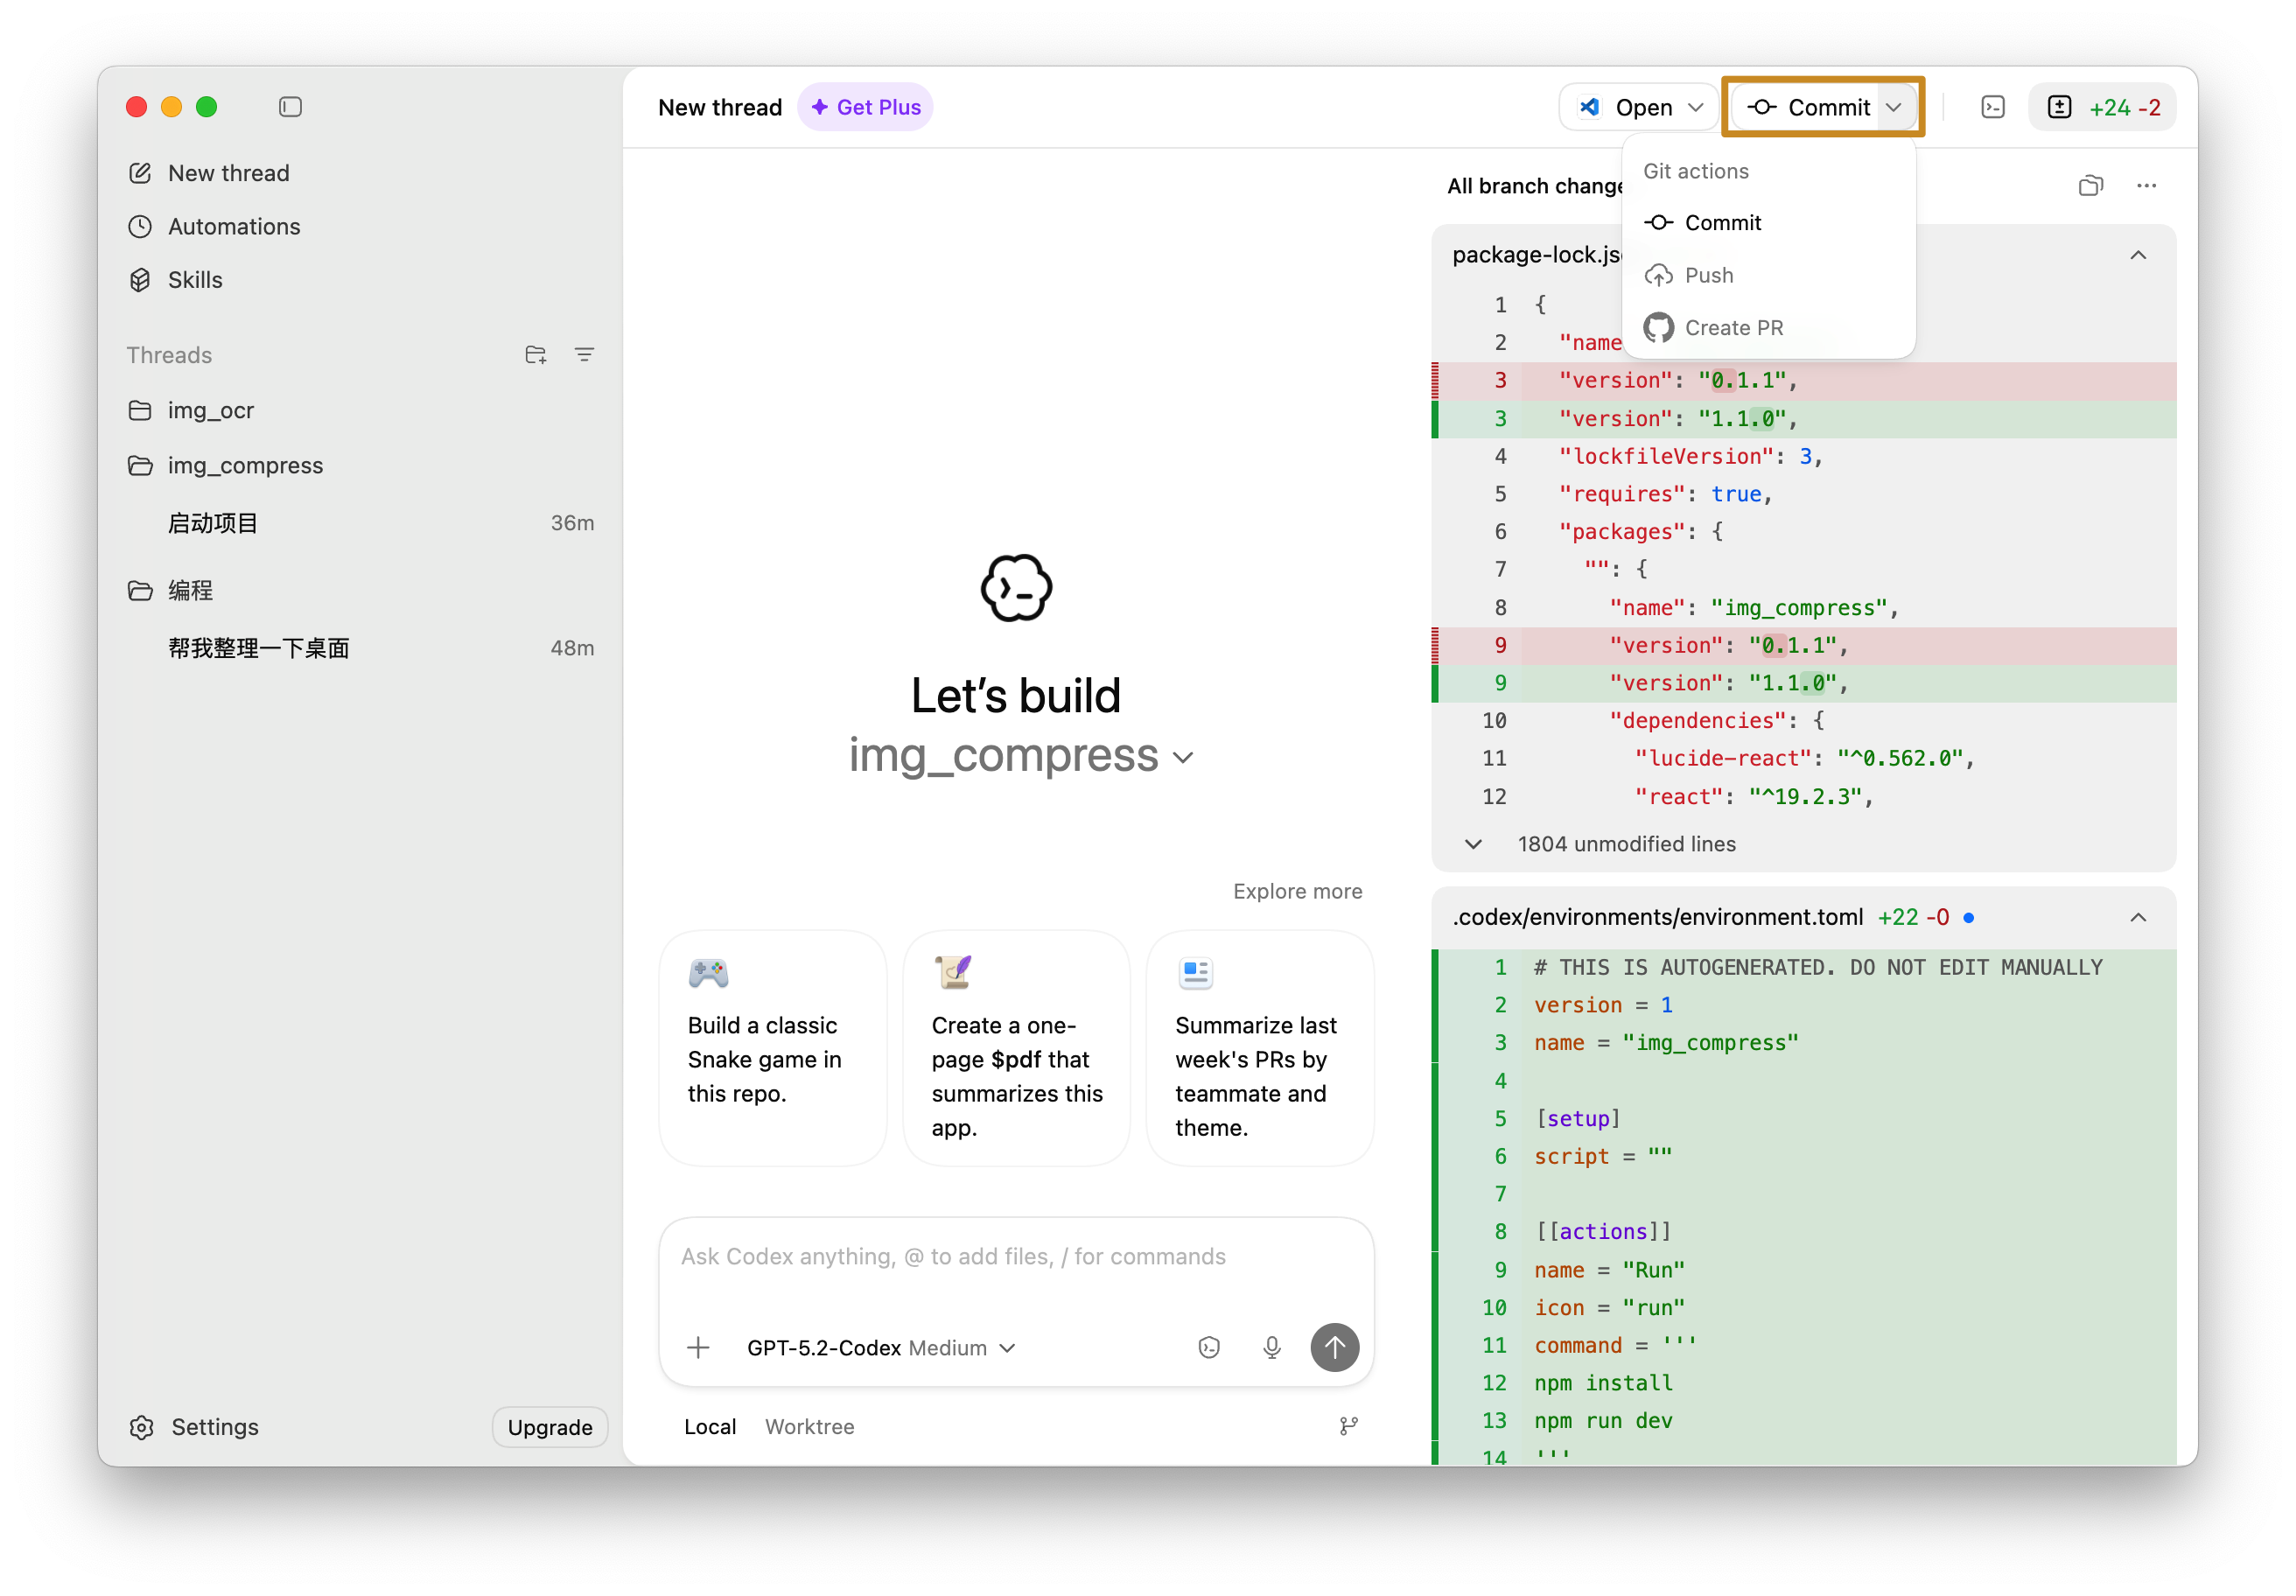Click the add new project folder icon
The width and height of the screenshot is (2296, 1596).
coord(535,355)
